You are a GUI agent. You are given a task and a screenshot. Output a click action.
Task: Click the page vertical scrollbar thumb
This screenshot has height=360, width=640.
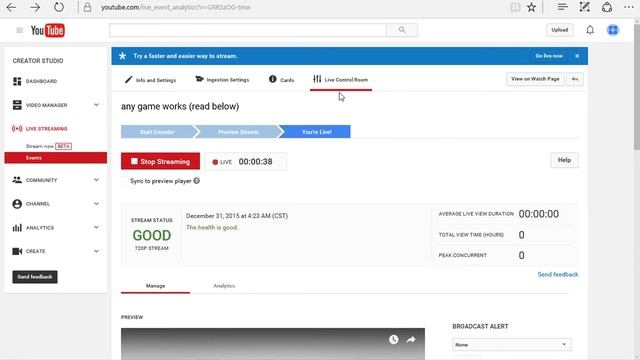(637, 86)
